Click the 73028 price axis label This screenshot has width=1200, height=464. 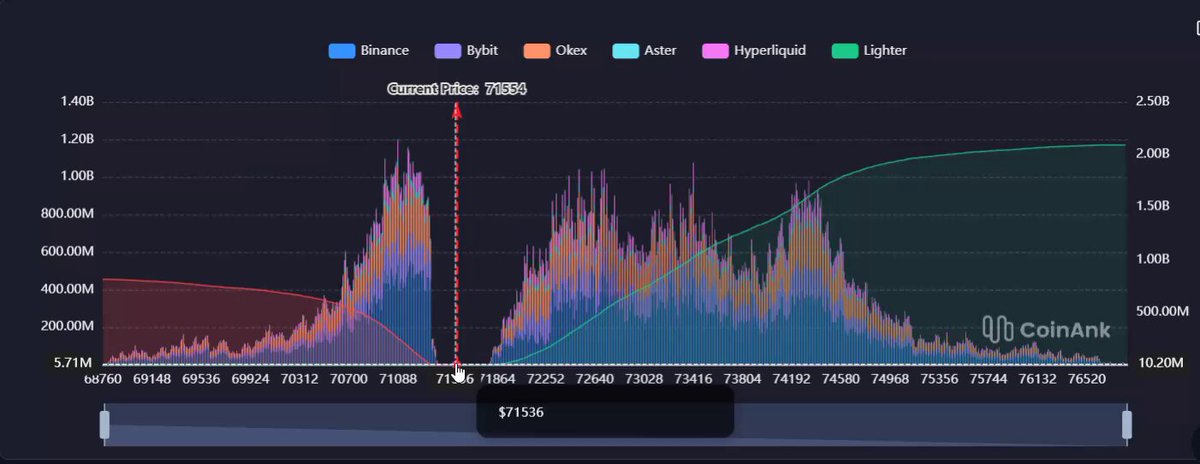tap(644, 380)
